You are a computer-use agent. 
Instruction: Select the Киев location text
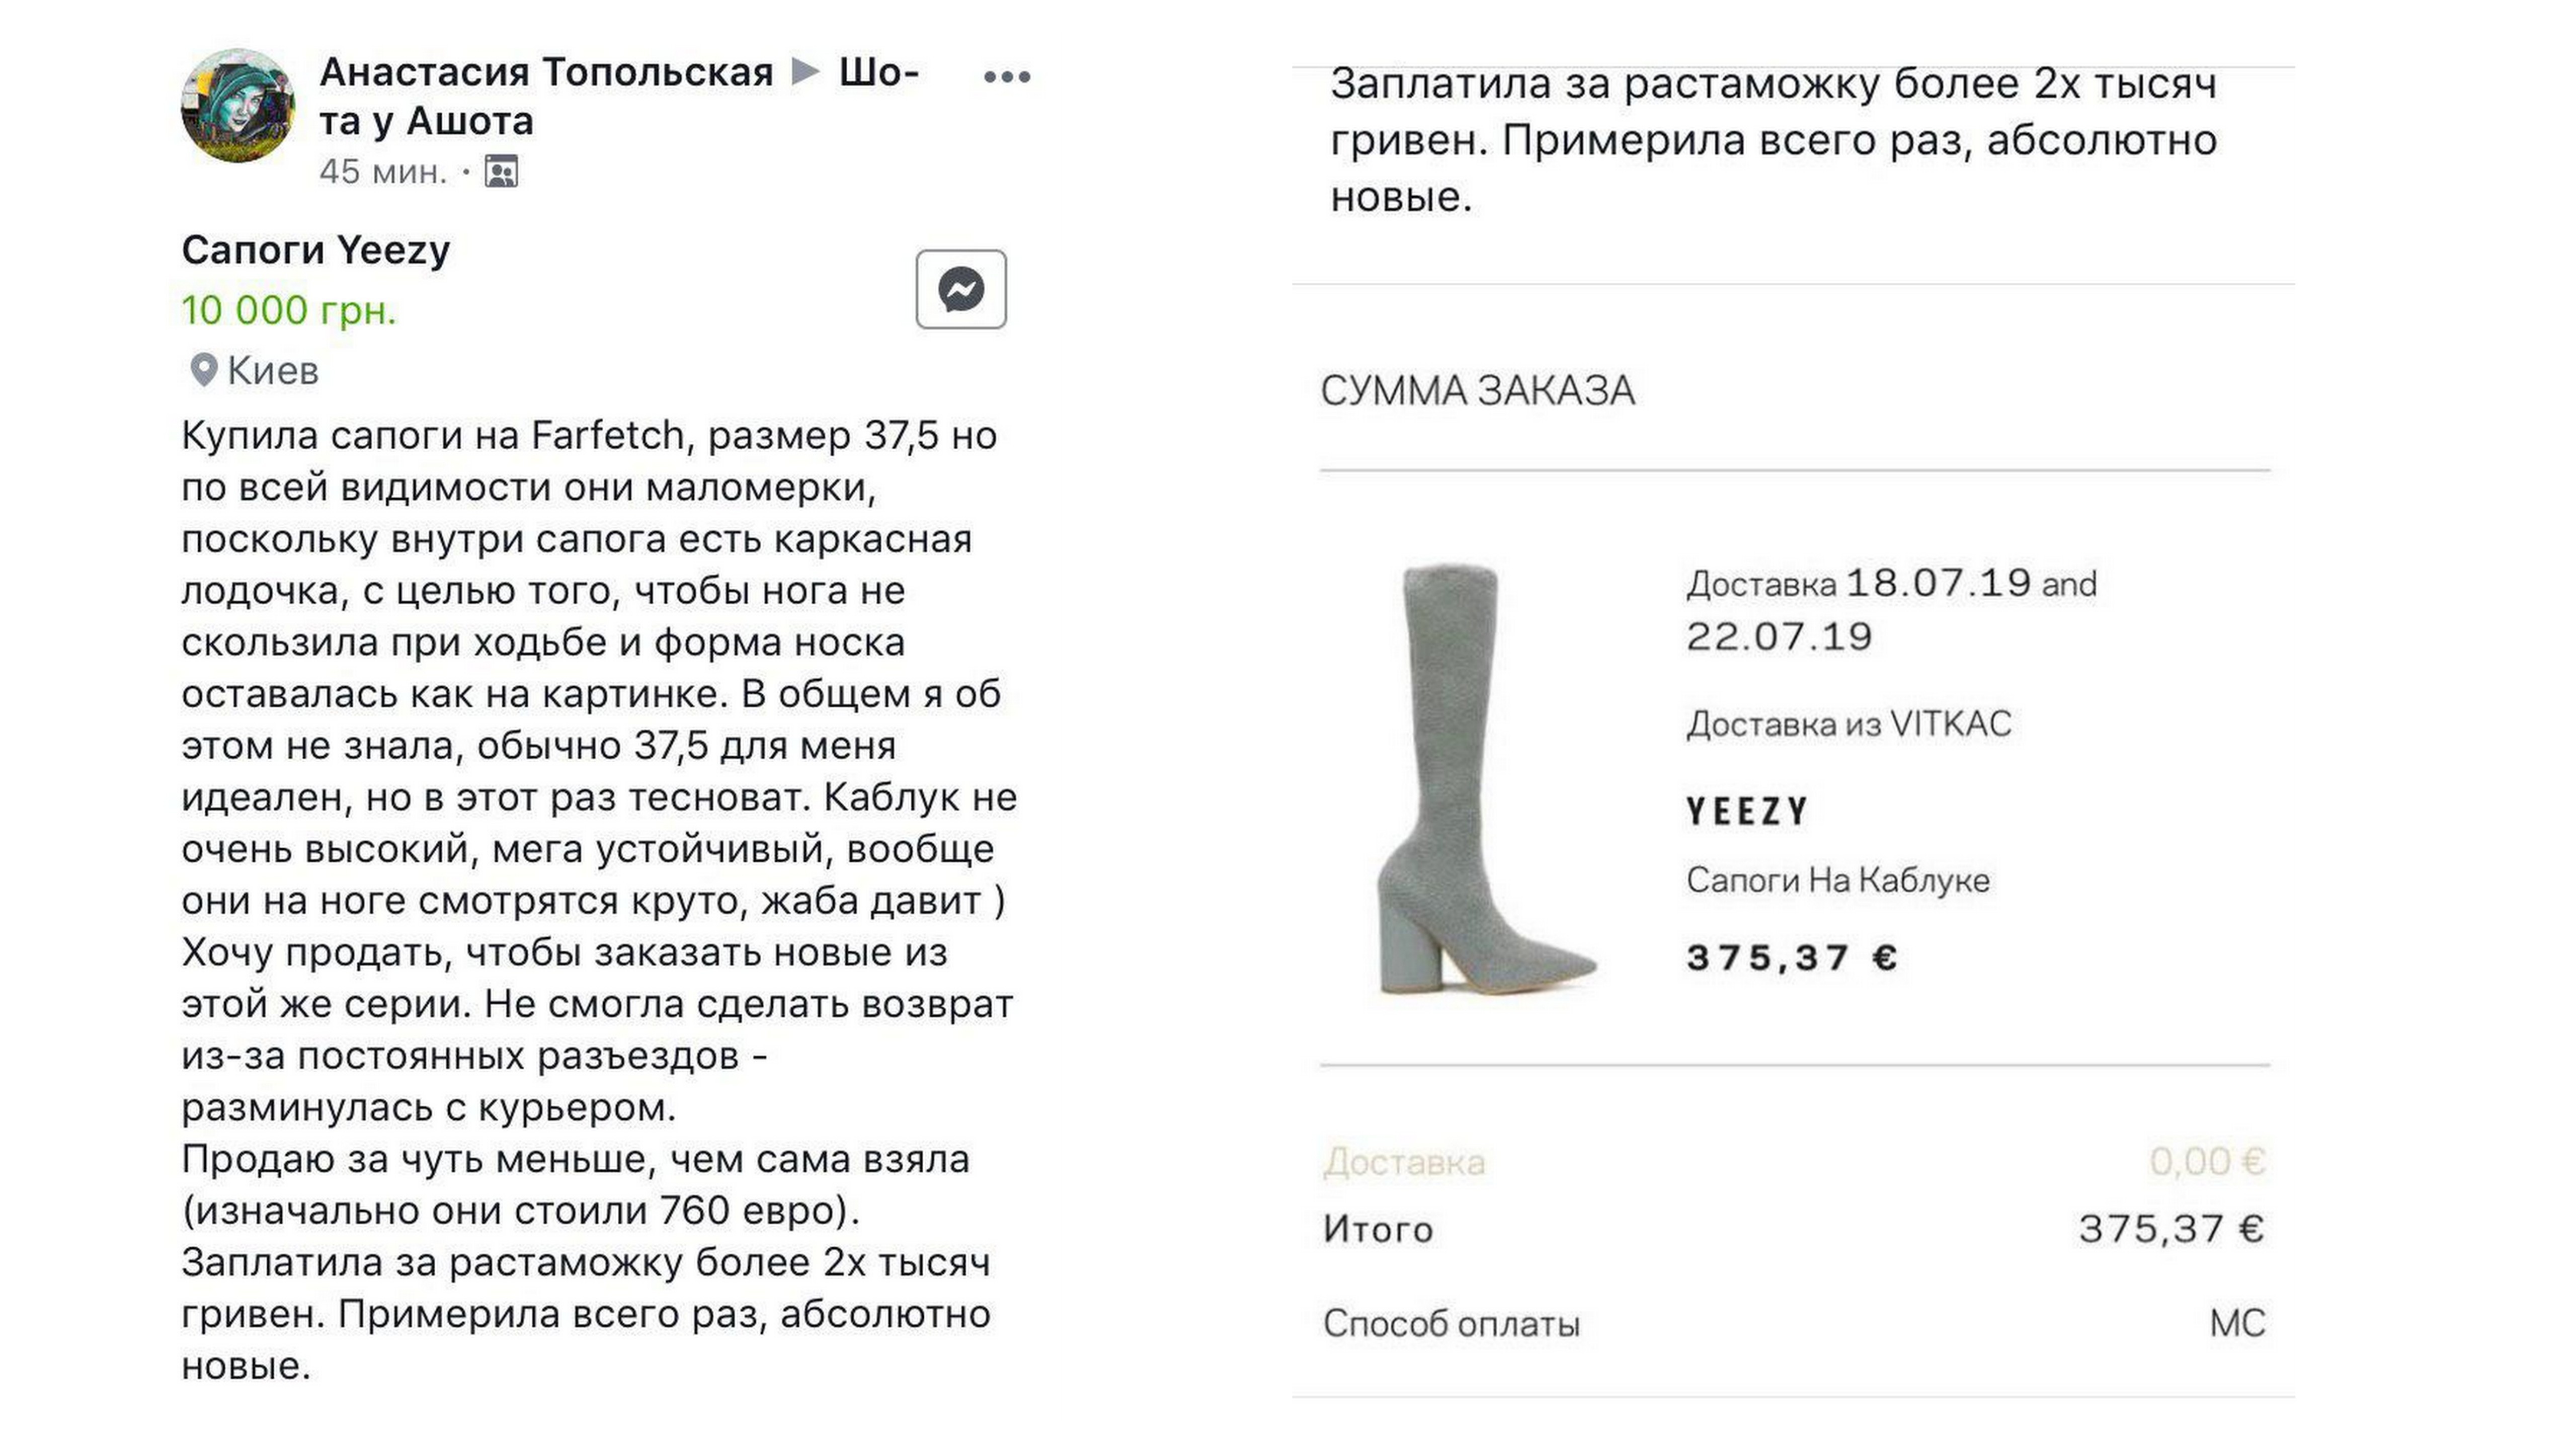coord(273,371)
